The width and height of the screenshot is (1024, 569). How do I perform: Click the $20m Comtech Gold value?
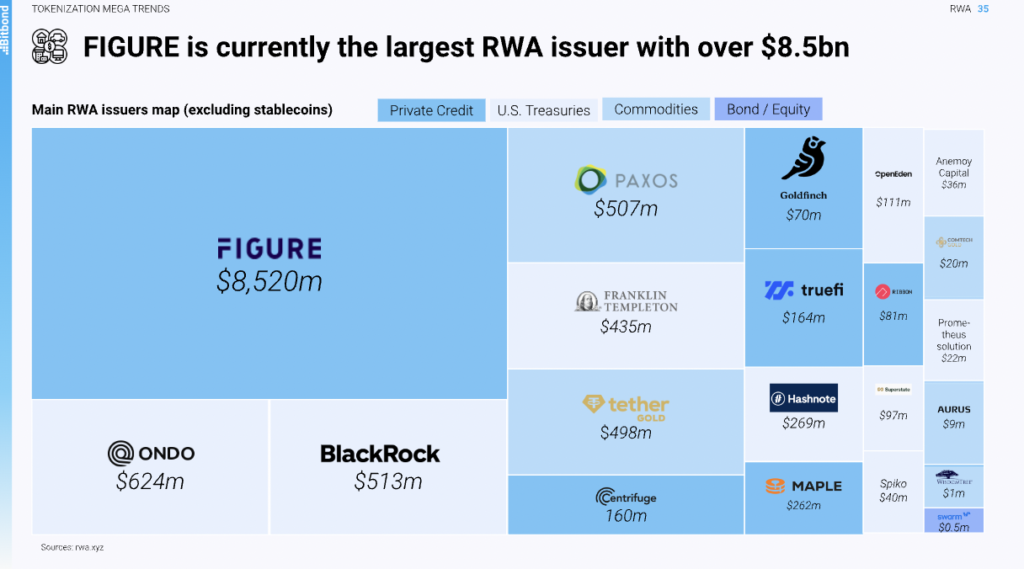953,264
